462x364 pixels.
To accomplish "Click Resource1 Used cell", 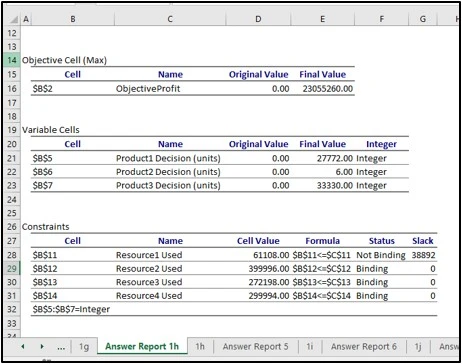I will (x=149, y=255).
